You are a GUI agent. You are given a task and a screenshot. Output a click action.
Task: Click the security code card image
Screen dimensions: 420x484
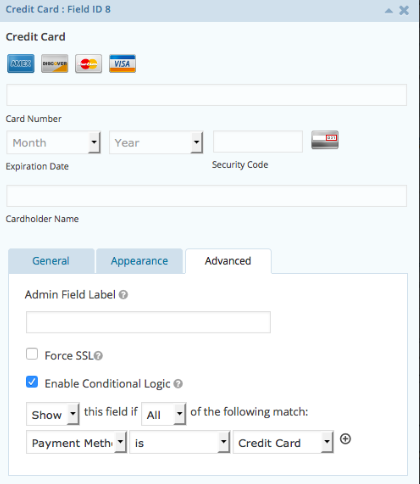(x=325, y=140)
